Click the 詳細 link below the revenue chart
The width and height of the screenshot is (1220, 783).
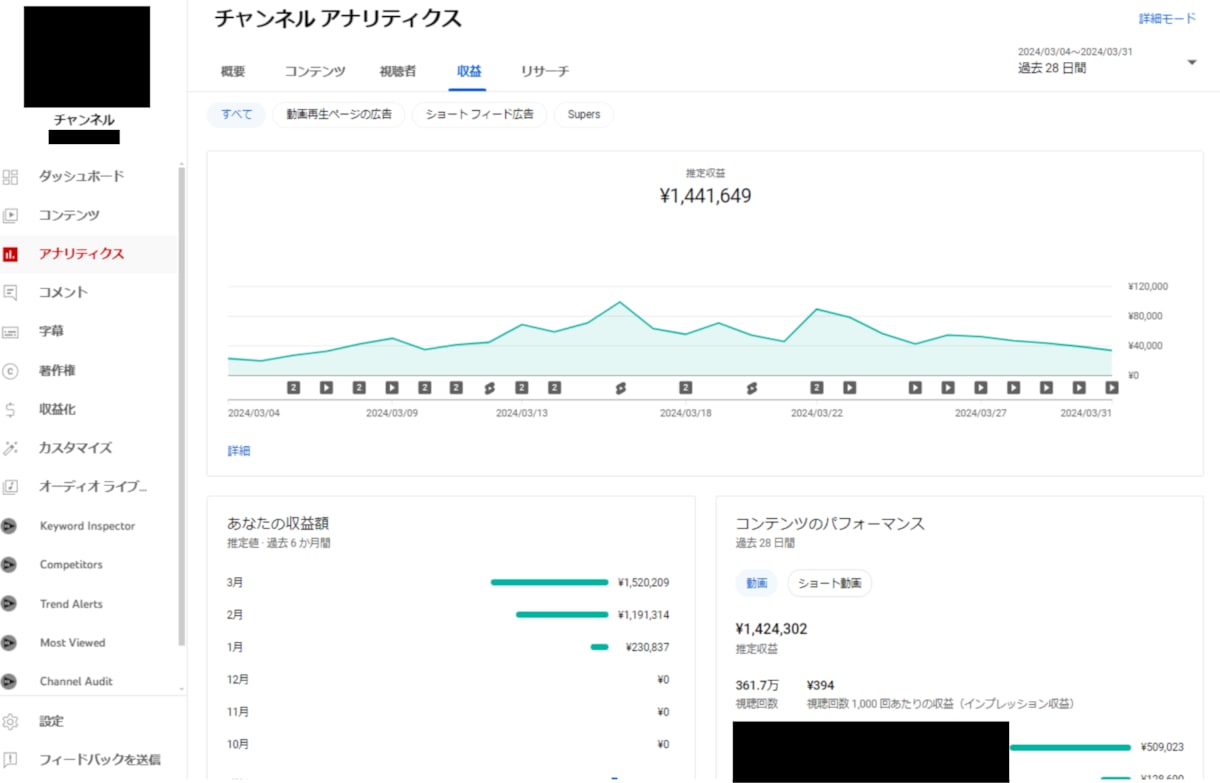239,451
